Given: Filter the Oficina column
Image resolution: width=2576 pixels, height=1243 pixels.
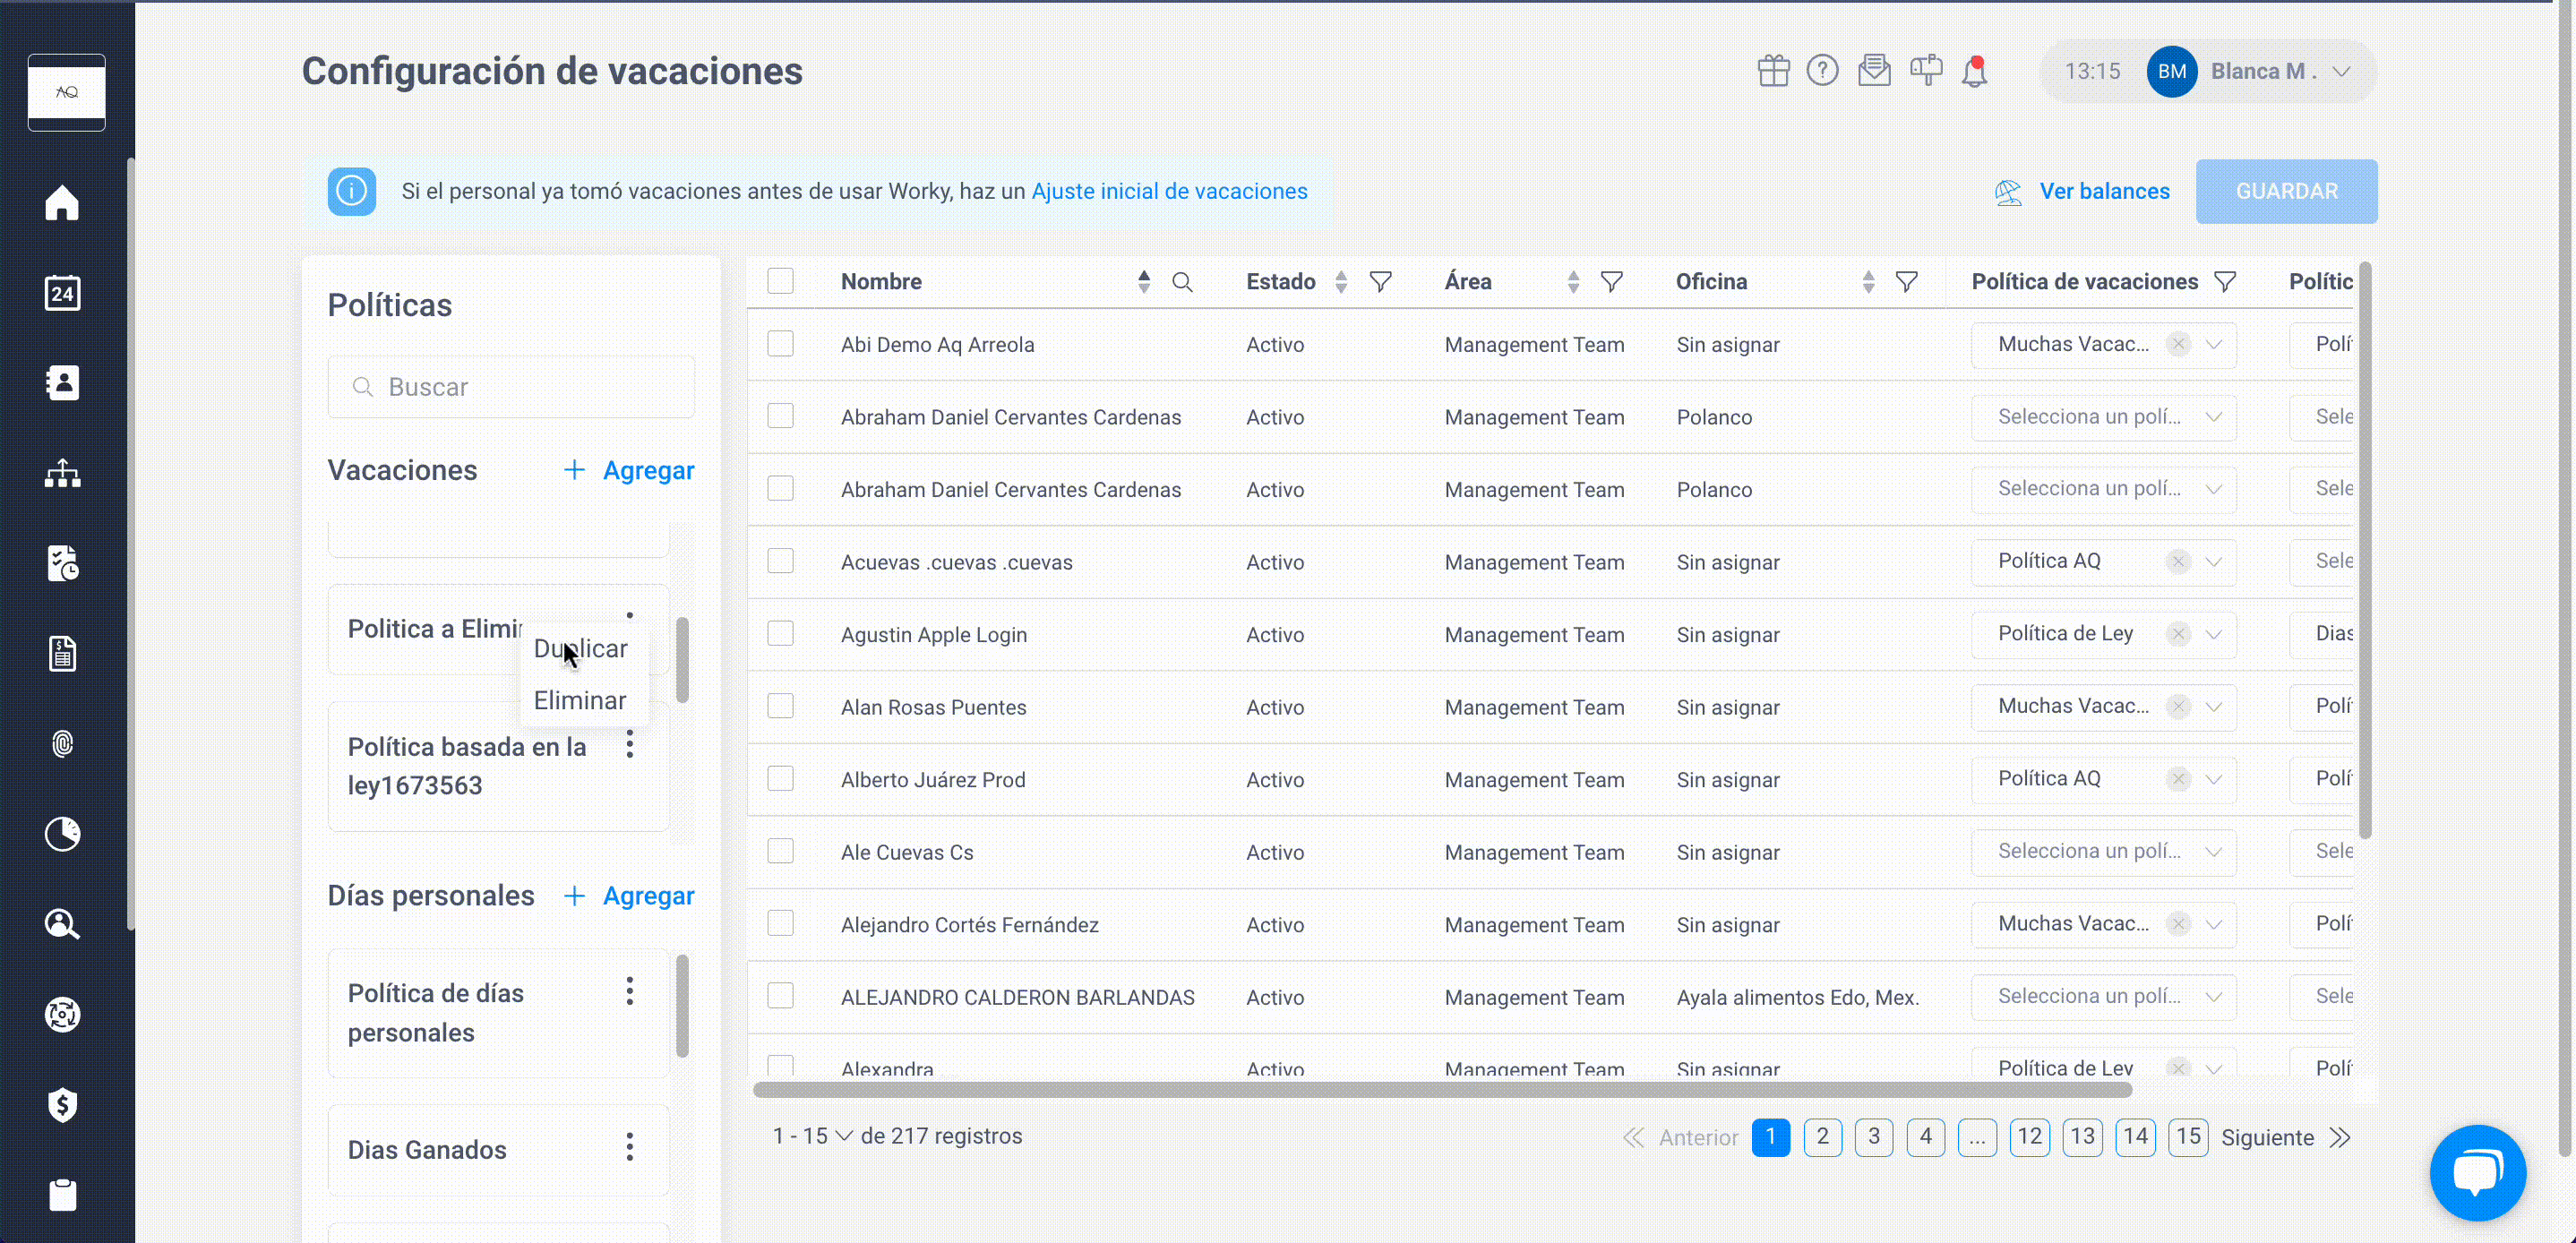Looking at the screenshot, I should point(1907,282).
